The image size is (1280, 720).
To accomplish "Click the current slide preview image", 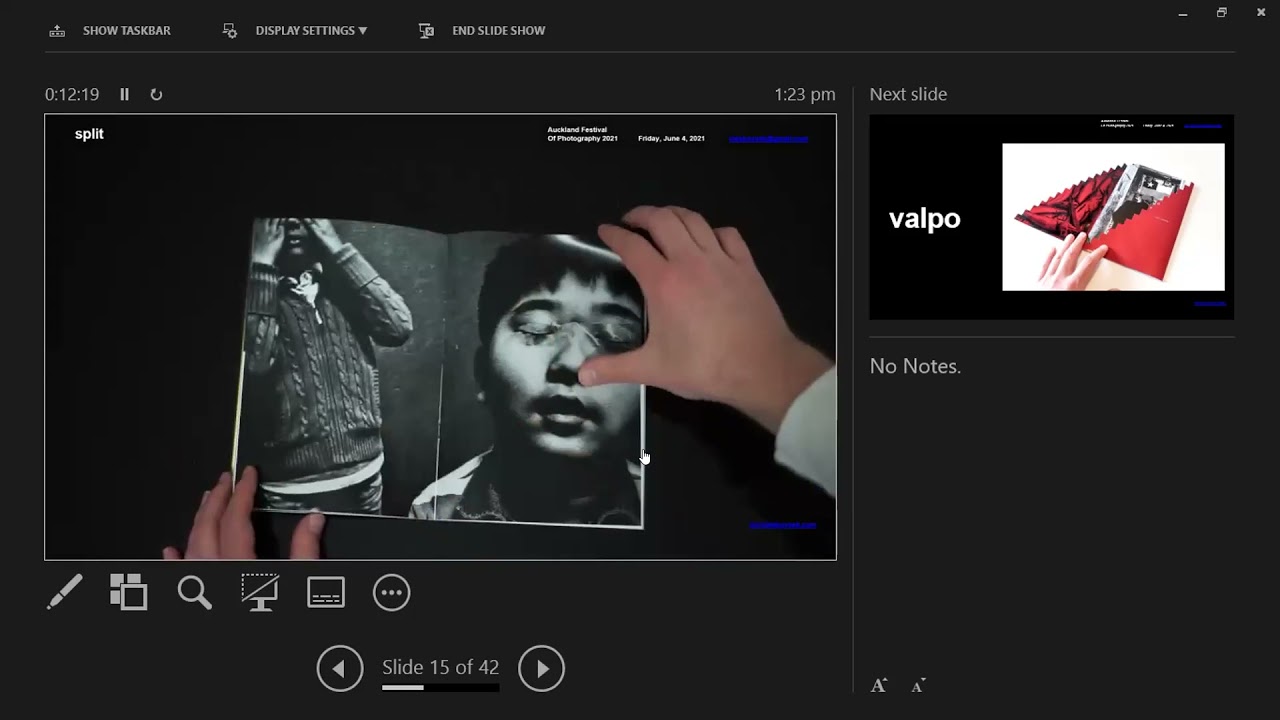I will [440, 337].
